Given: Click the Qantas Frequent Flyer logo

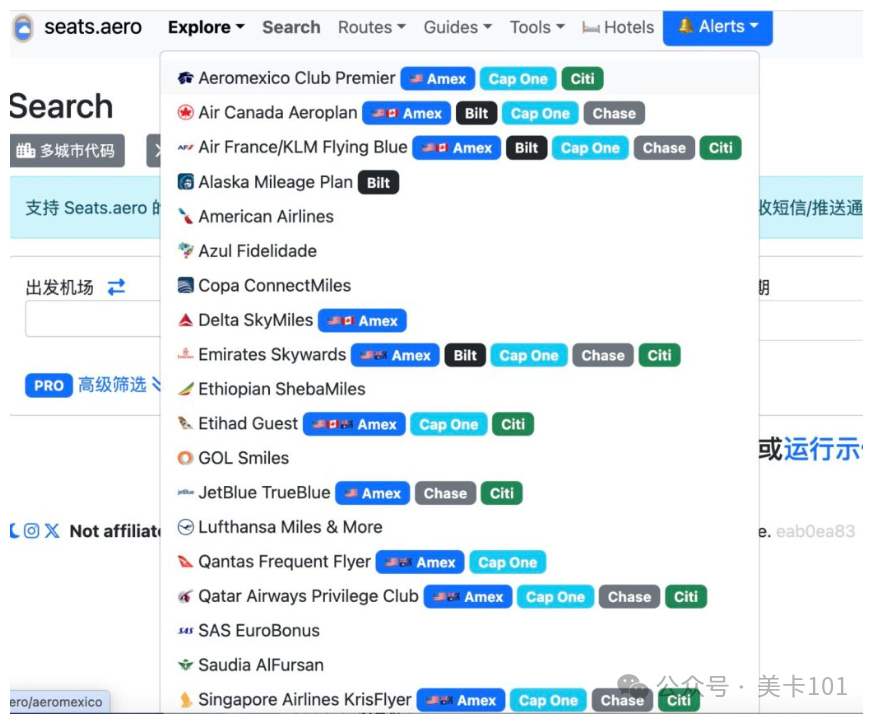Looking at the screenshot, I should click(x=185, y=561).
